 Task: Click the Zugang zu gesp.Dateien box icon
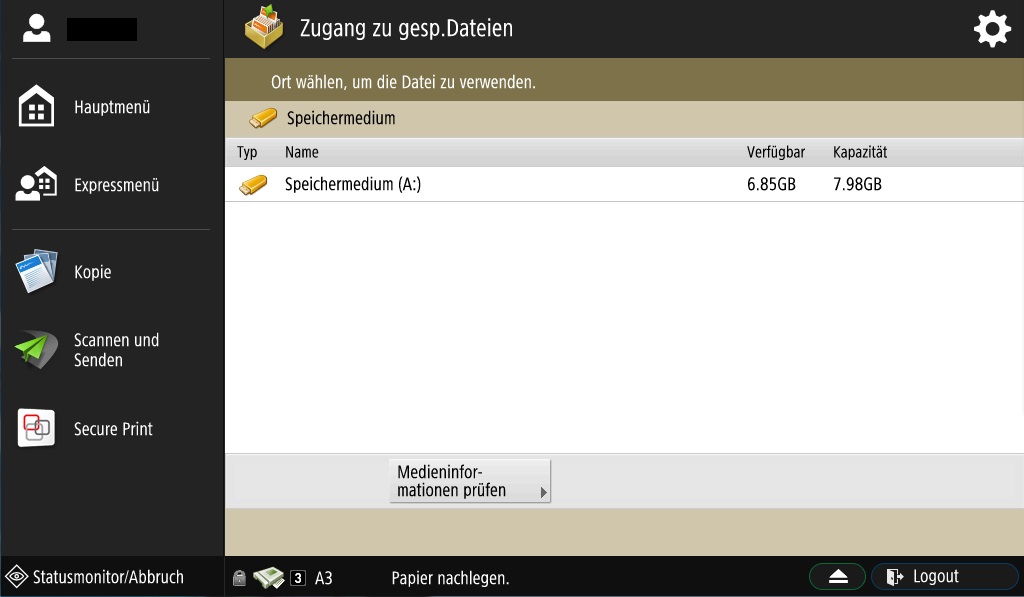264,27
